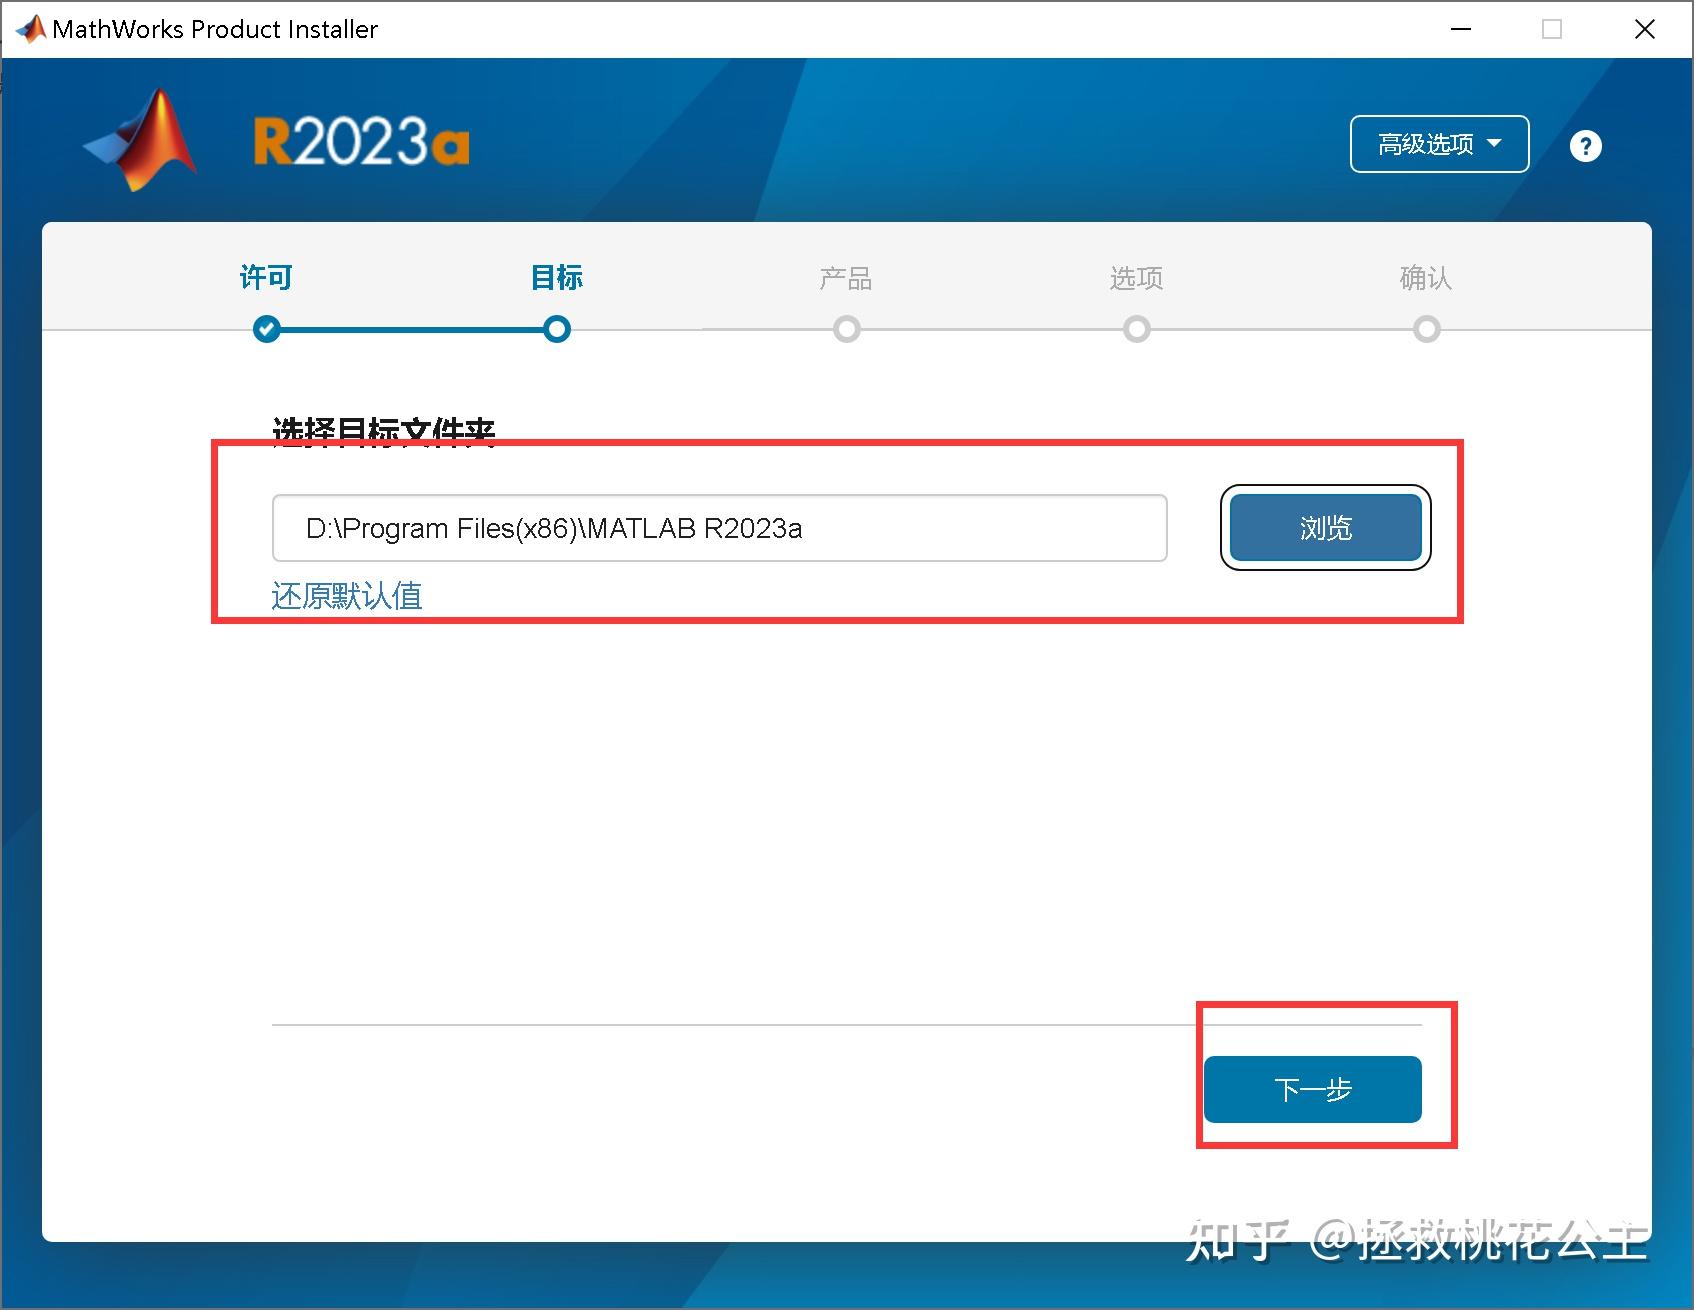Click the 下一步 button to continue
The image size is (1694, 1310).
click(1312, 1089)
